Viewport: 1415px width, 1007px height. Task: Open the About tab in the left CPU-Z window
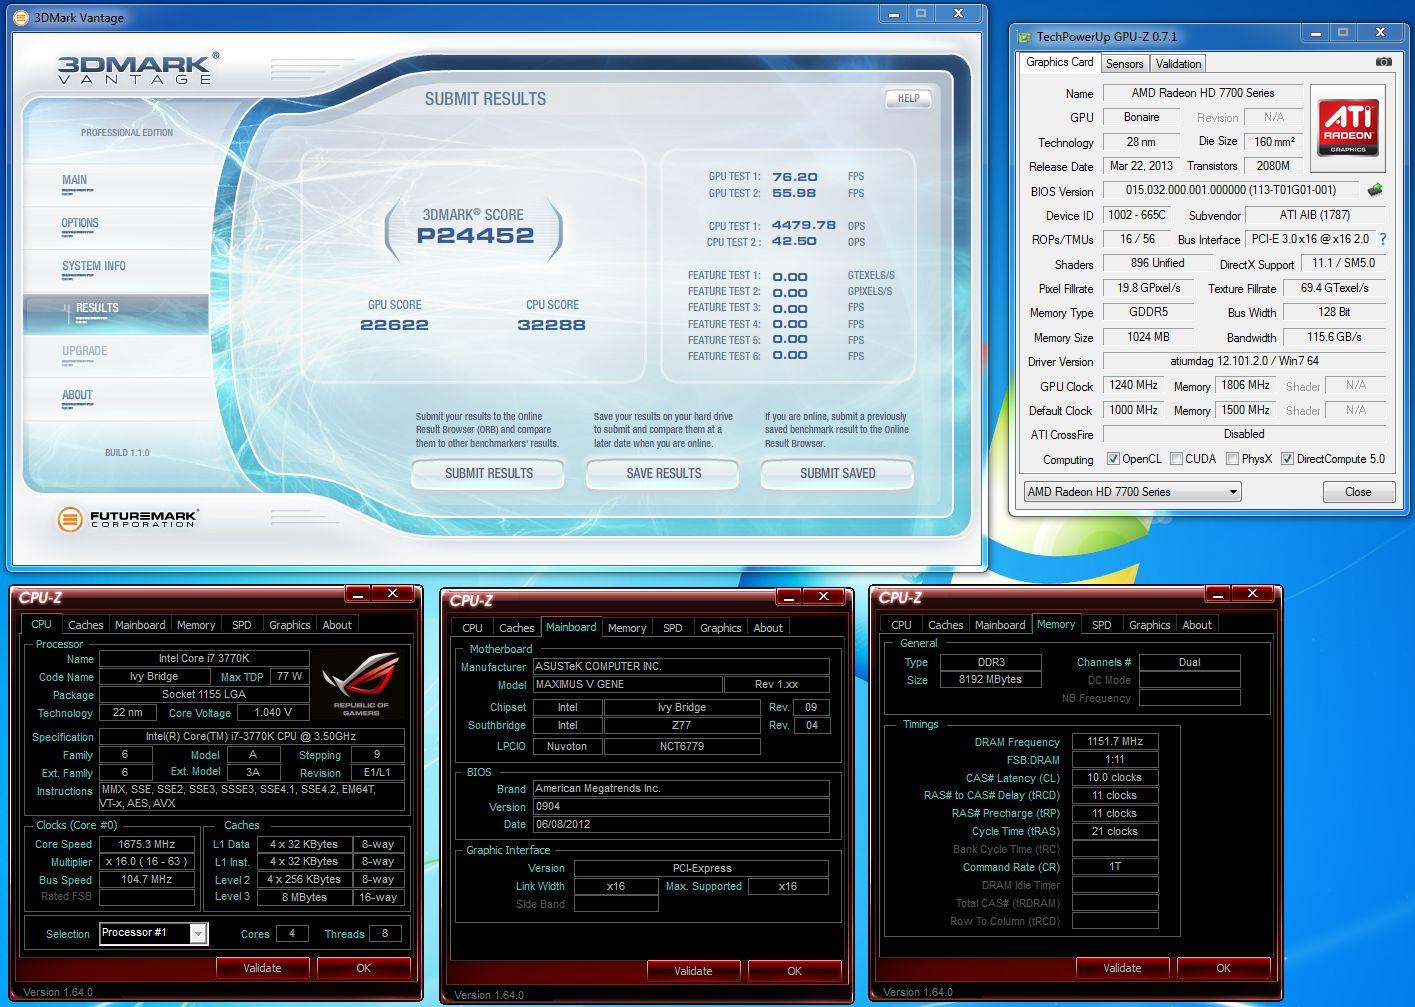337,625
